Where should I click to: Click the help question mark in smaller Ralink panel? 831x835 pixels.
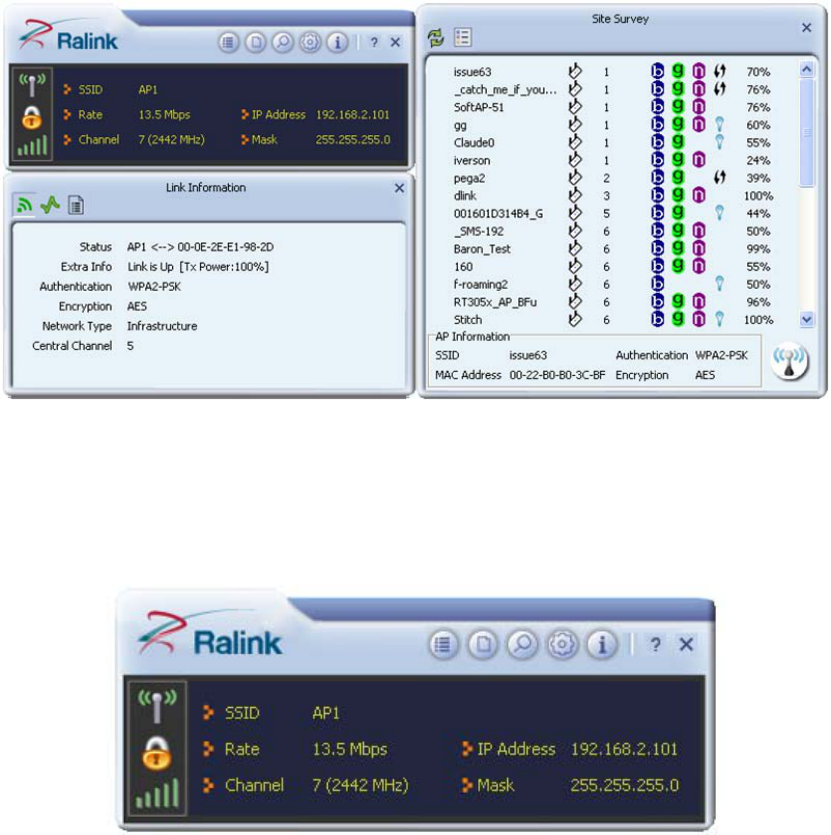pos(374,43)
